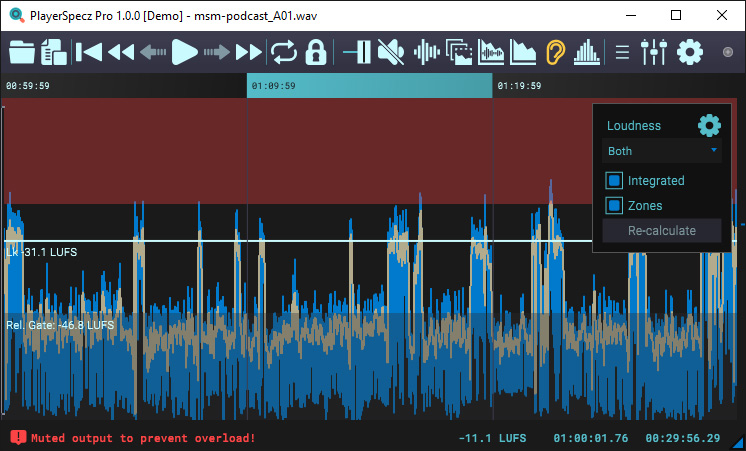Viewport: 746px width, 451px height.
Task: Skip to the start of the track
Action: 88,51
